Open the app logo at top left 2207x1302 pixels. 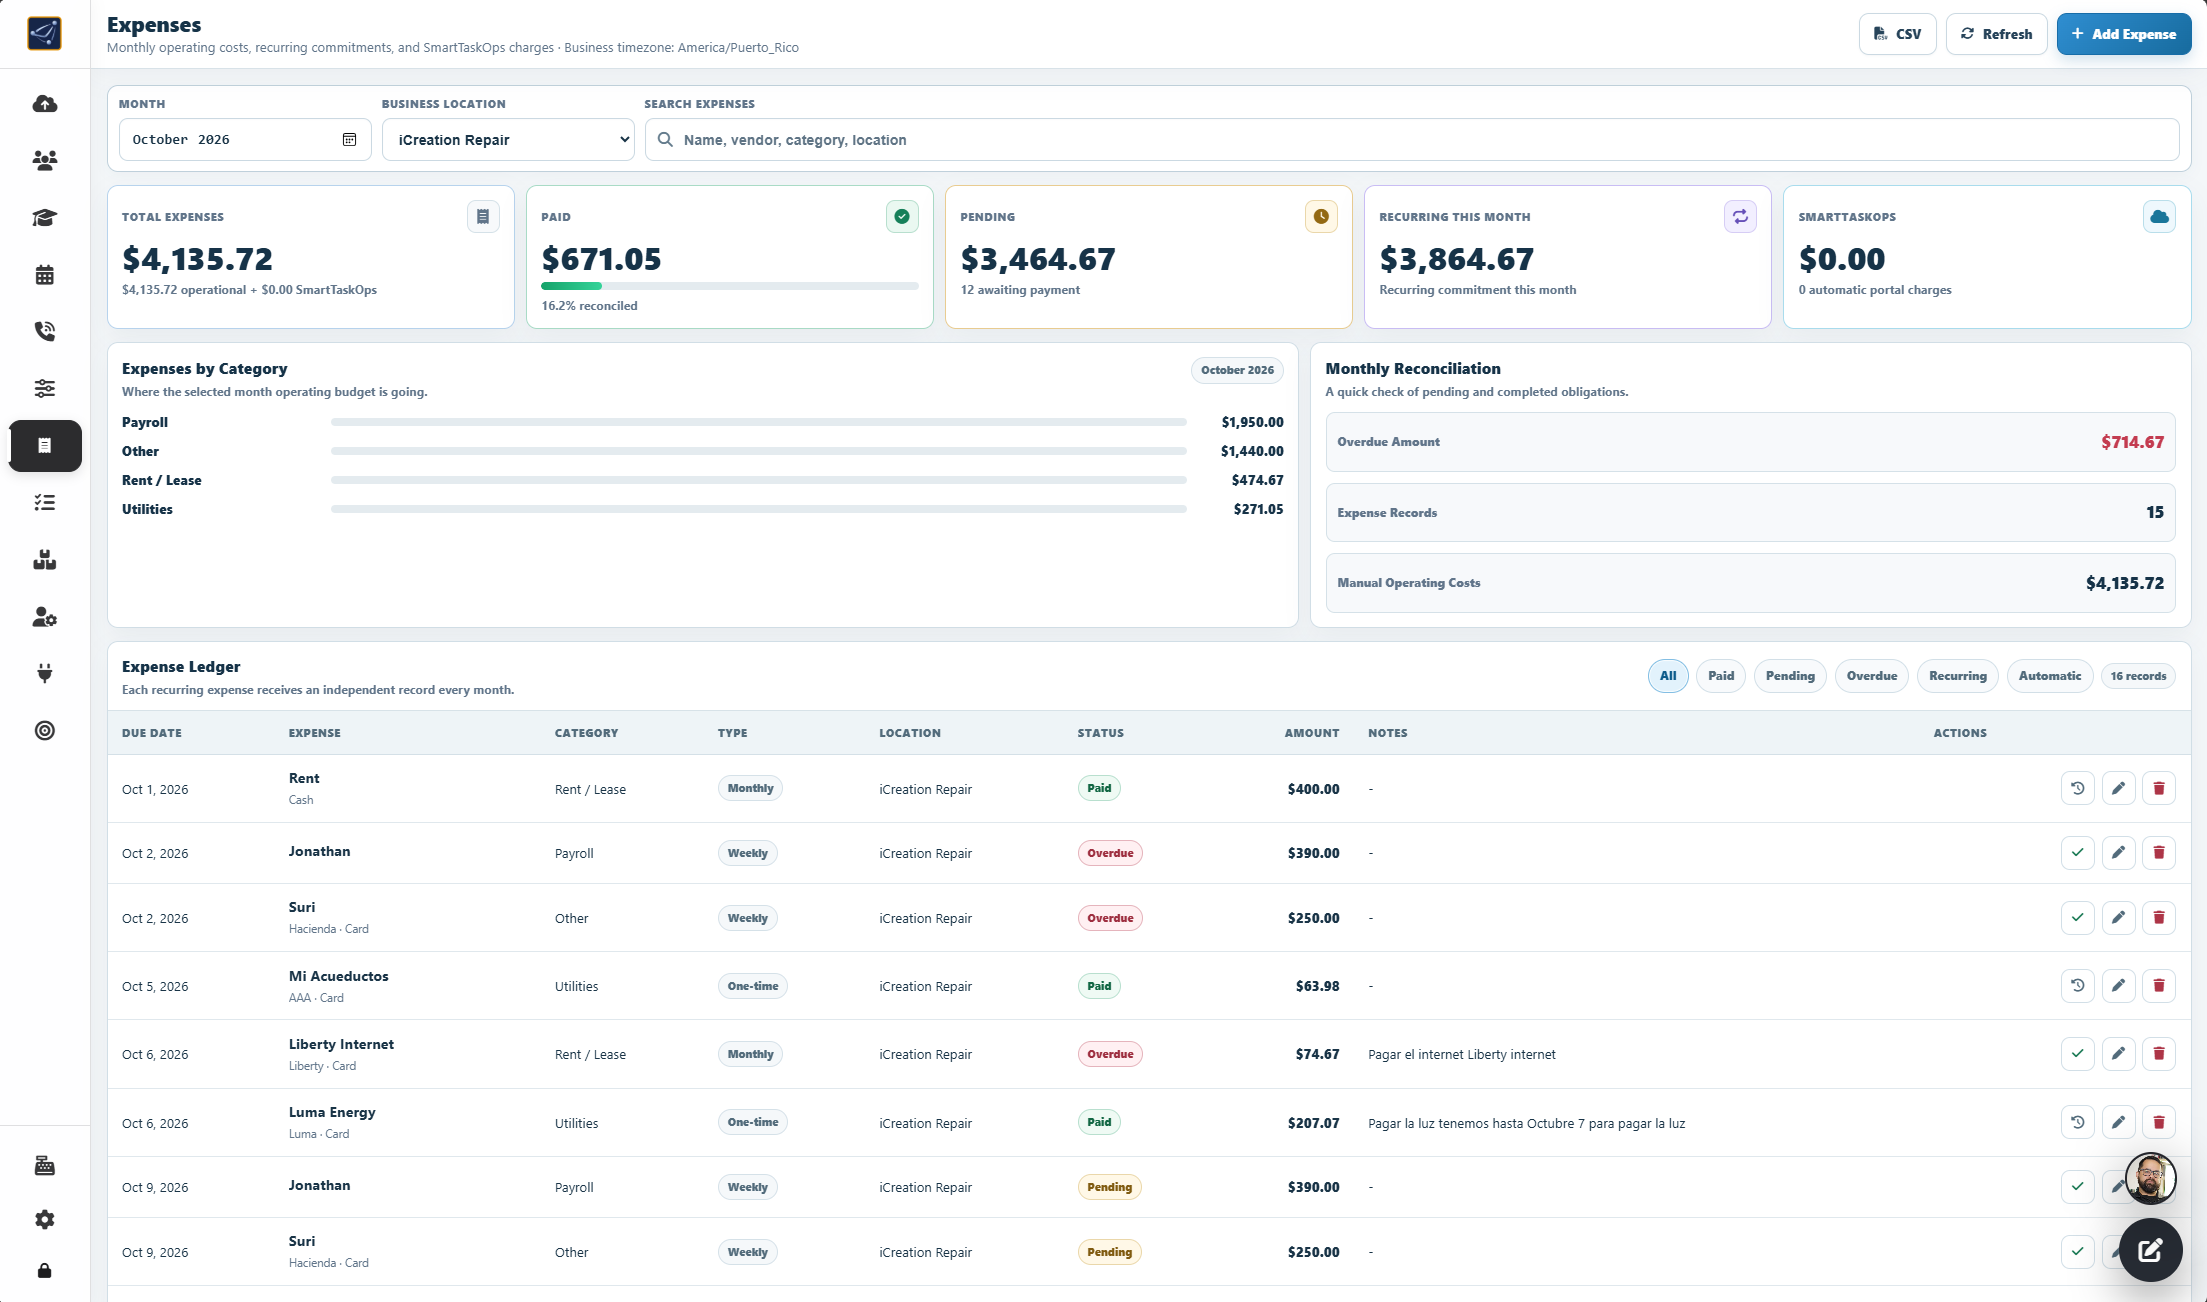click(x=44, y=34)
